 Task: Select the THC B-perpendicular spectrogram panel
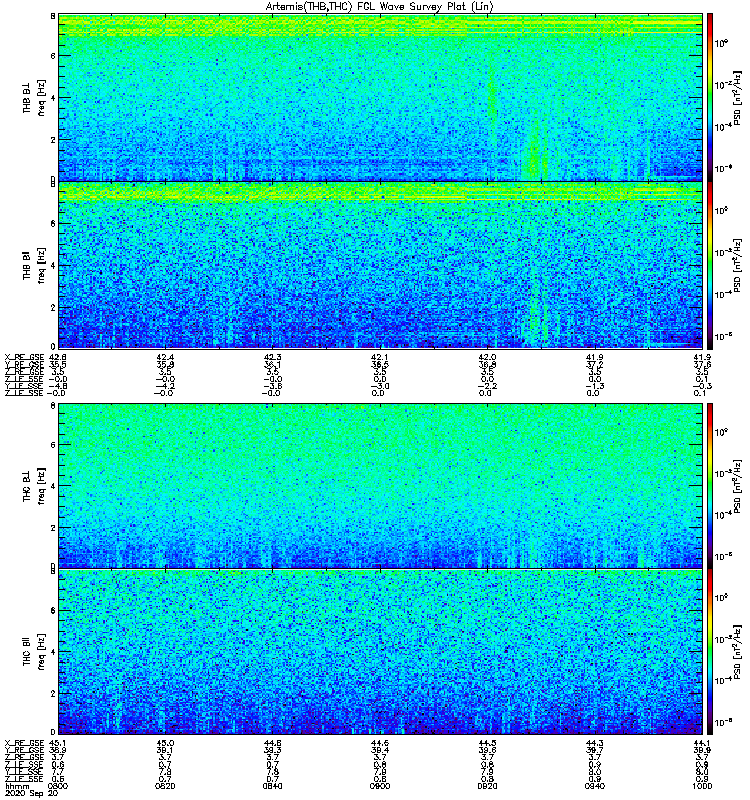[x=380, y=486]
